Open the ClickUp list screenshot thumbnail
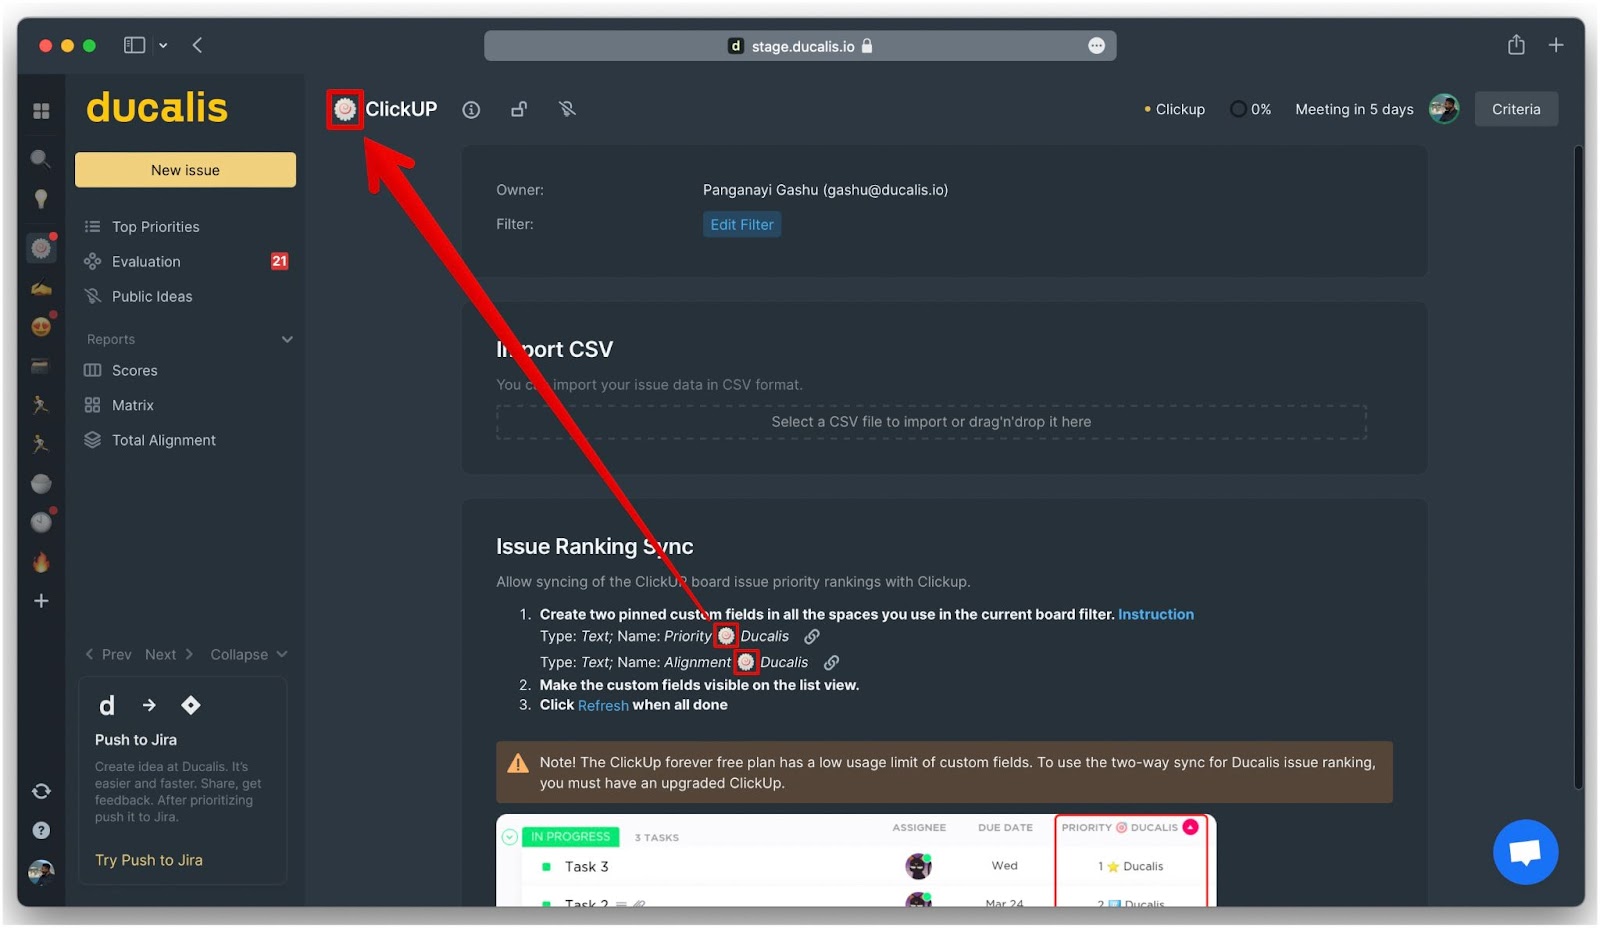This screenshot has width=1600, height=928. click(856, 860)
